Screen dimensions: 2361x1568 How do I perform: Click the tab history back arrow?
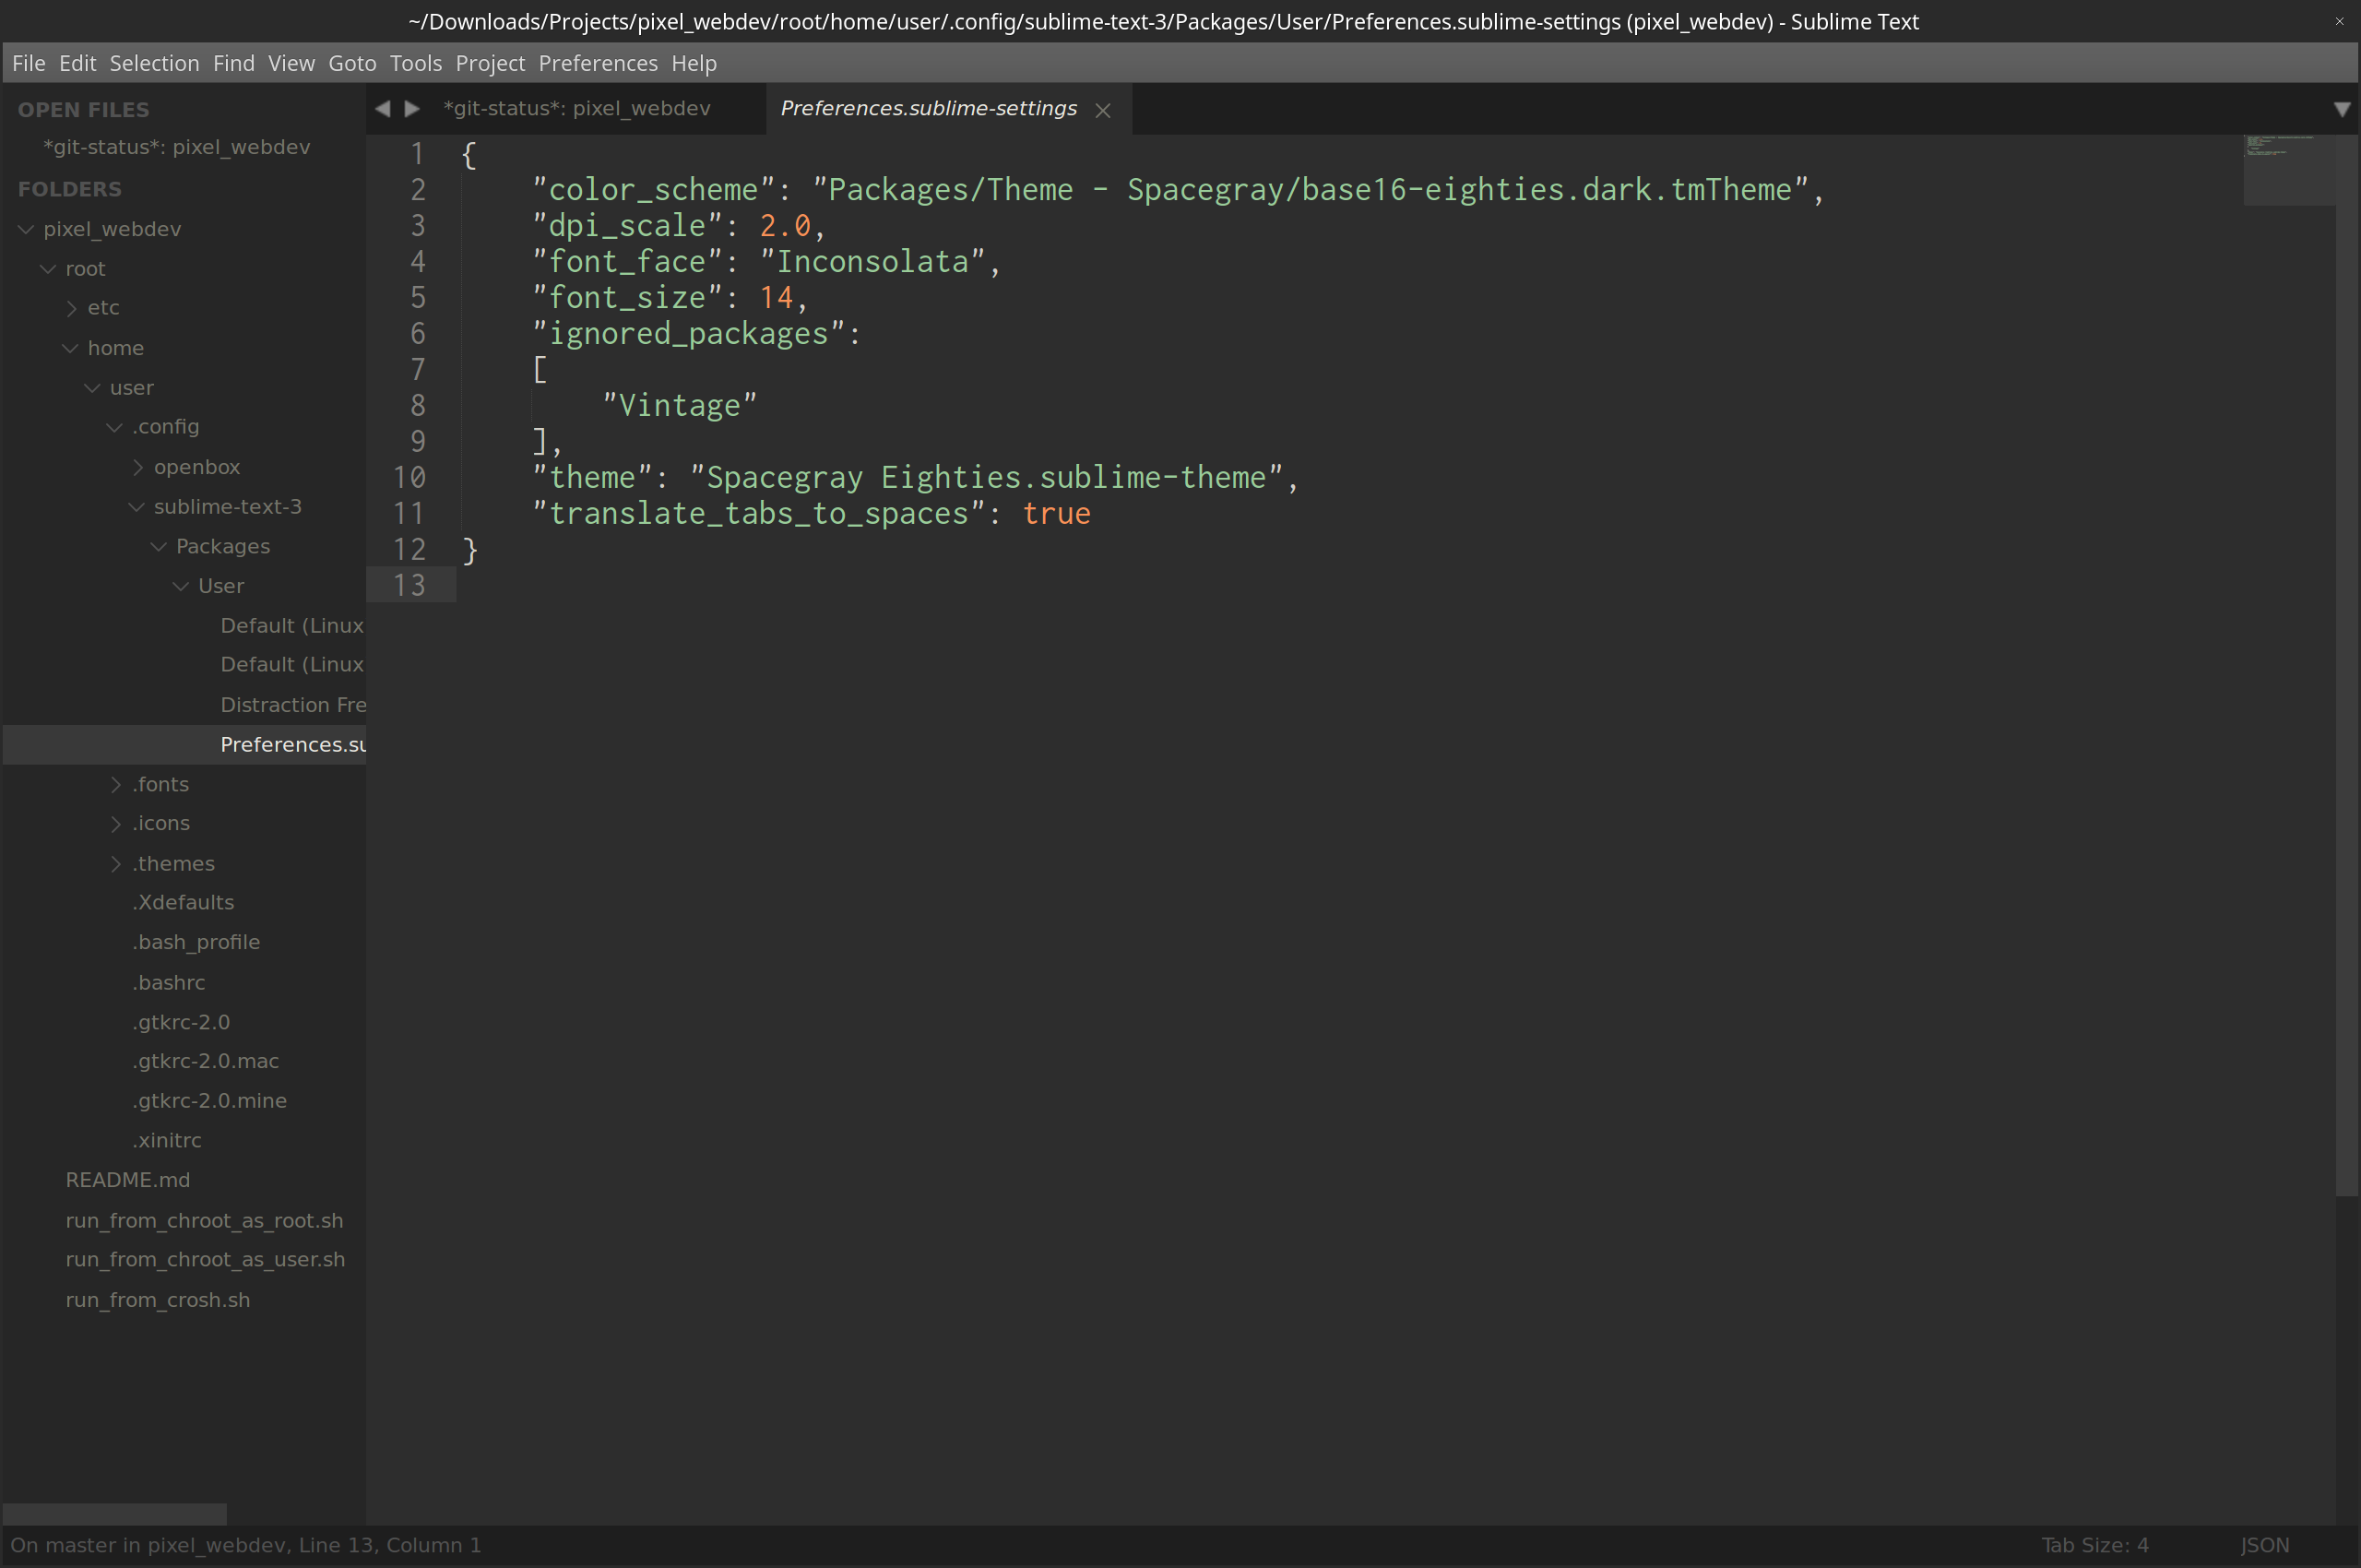click(383, 108)
